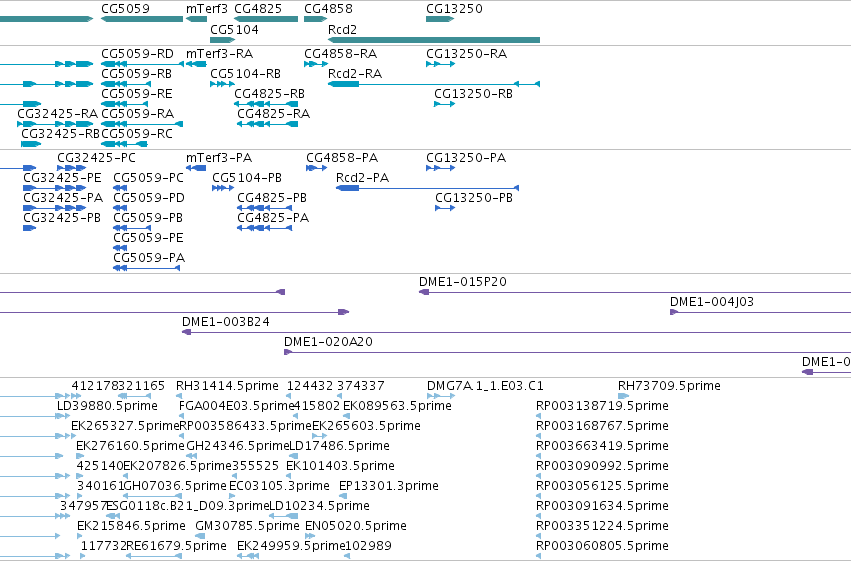Viewport: 851px width, 561px height.
Task: Click protein CG13250-PA
Action: 440,168
